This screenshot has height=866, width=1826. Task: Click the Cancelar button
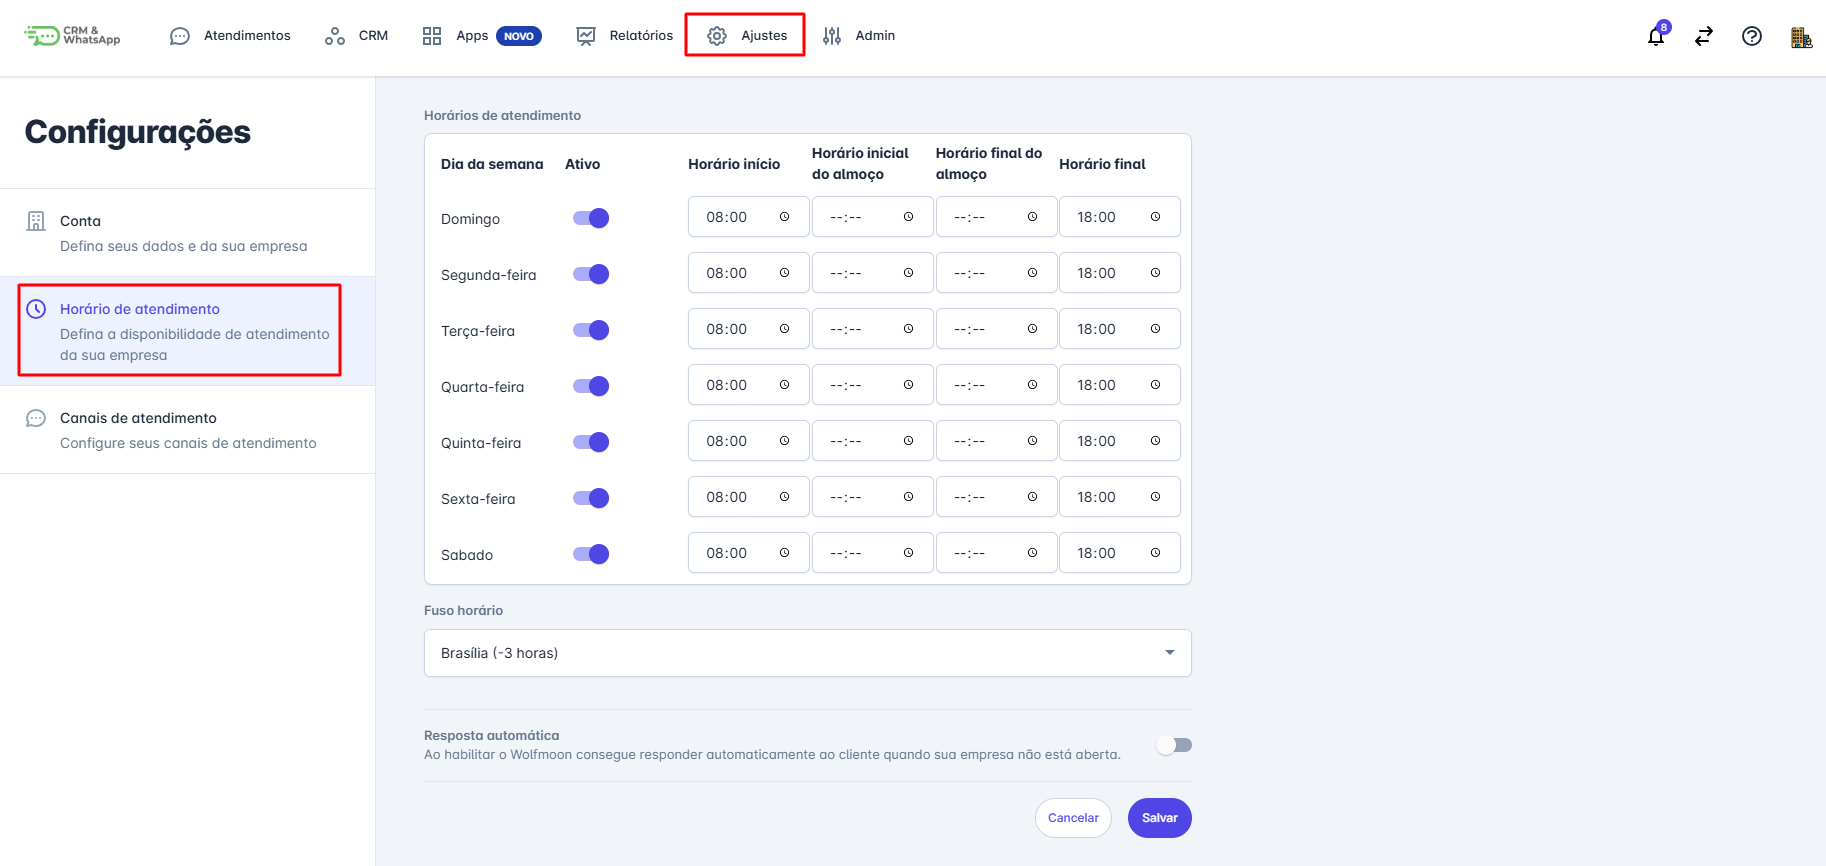pos(1073,818)
